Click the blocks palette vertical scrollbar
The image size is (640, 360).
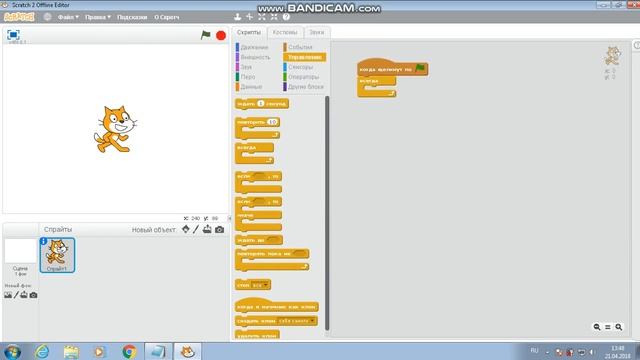327,213
